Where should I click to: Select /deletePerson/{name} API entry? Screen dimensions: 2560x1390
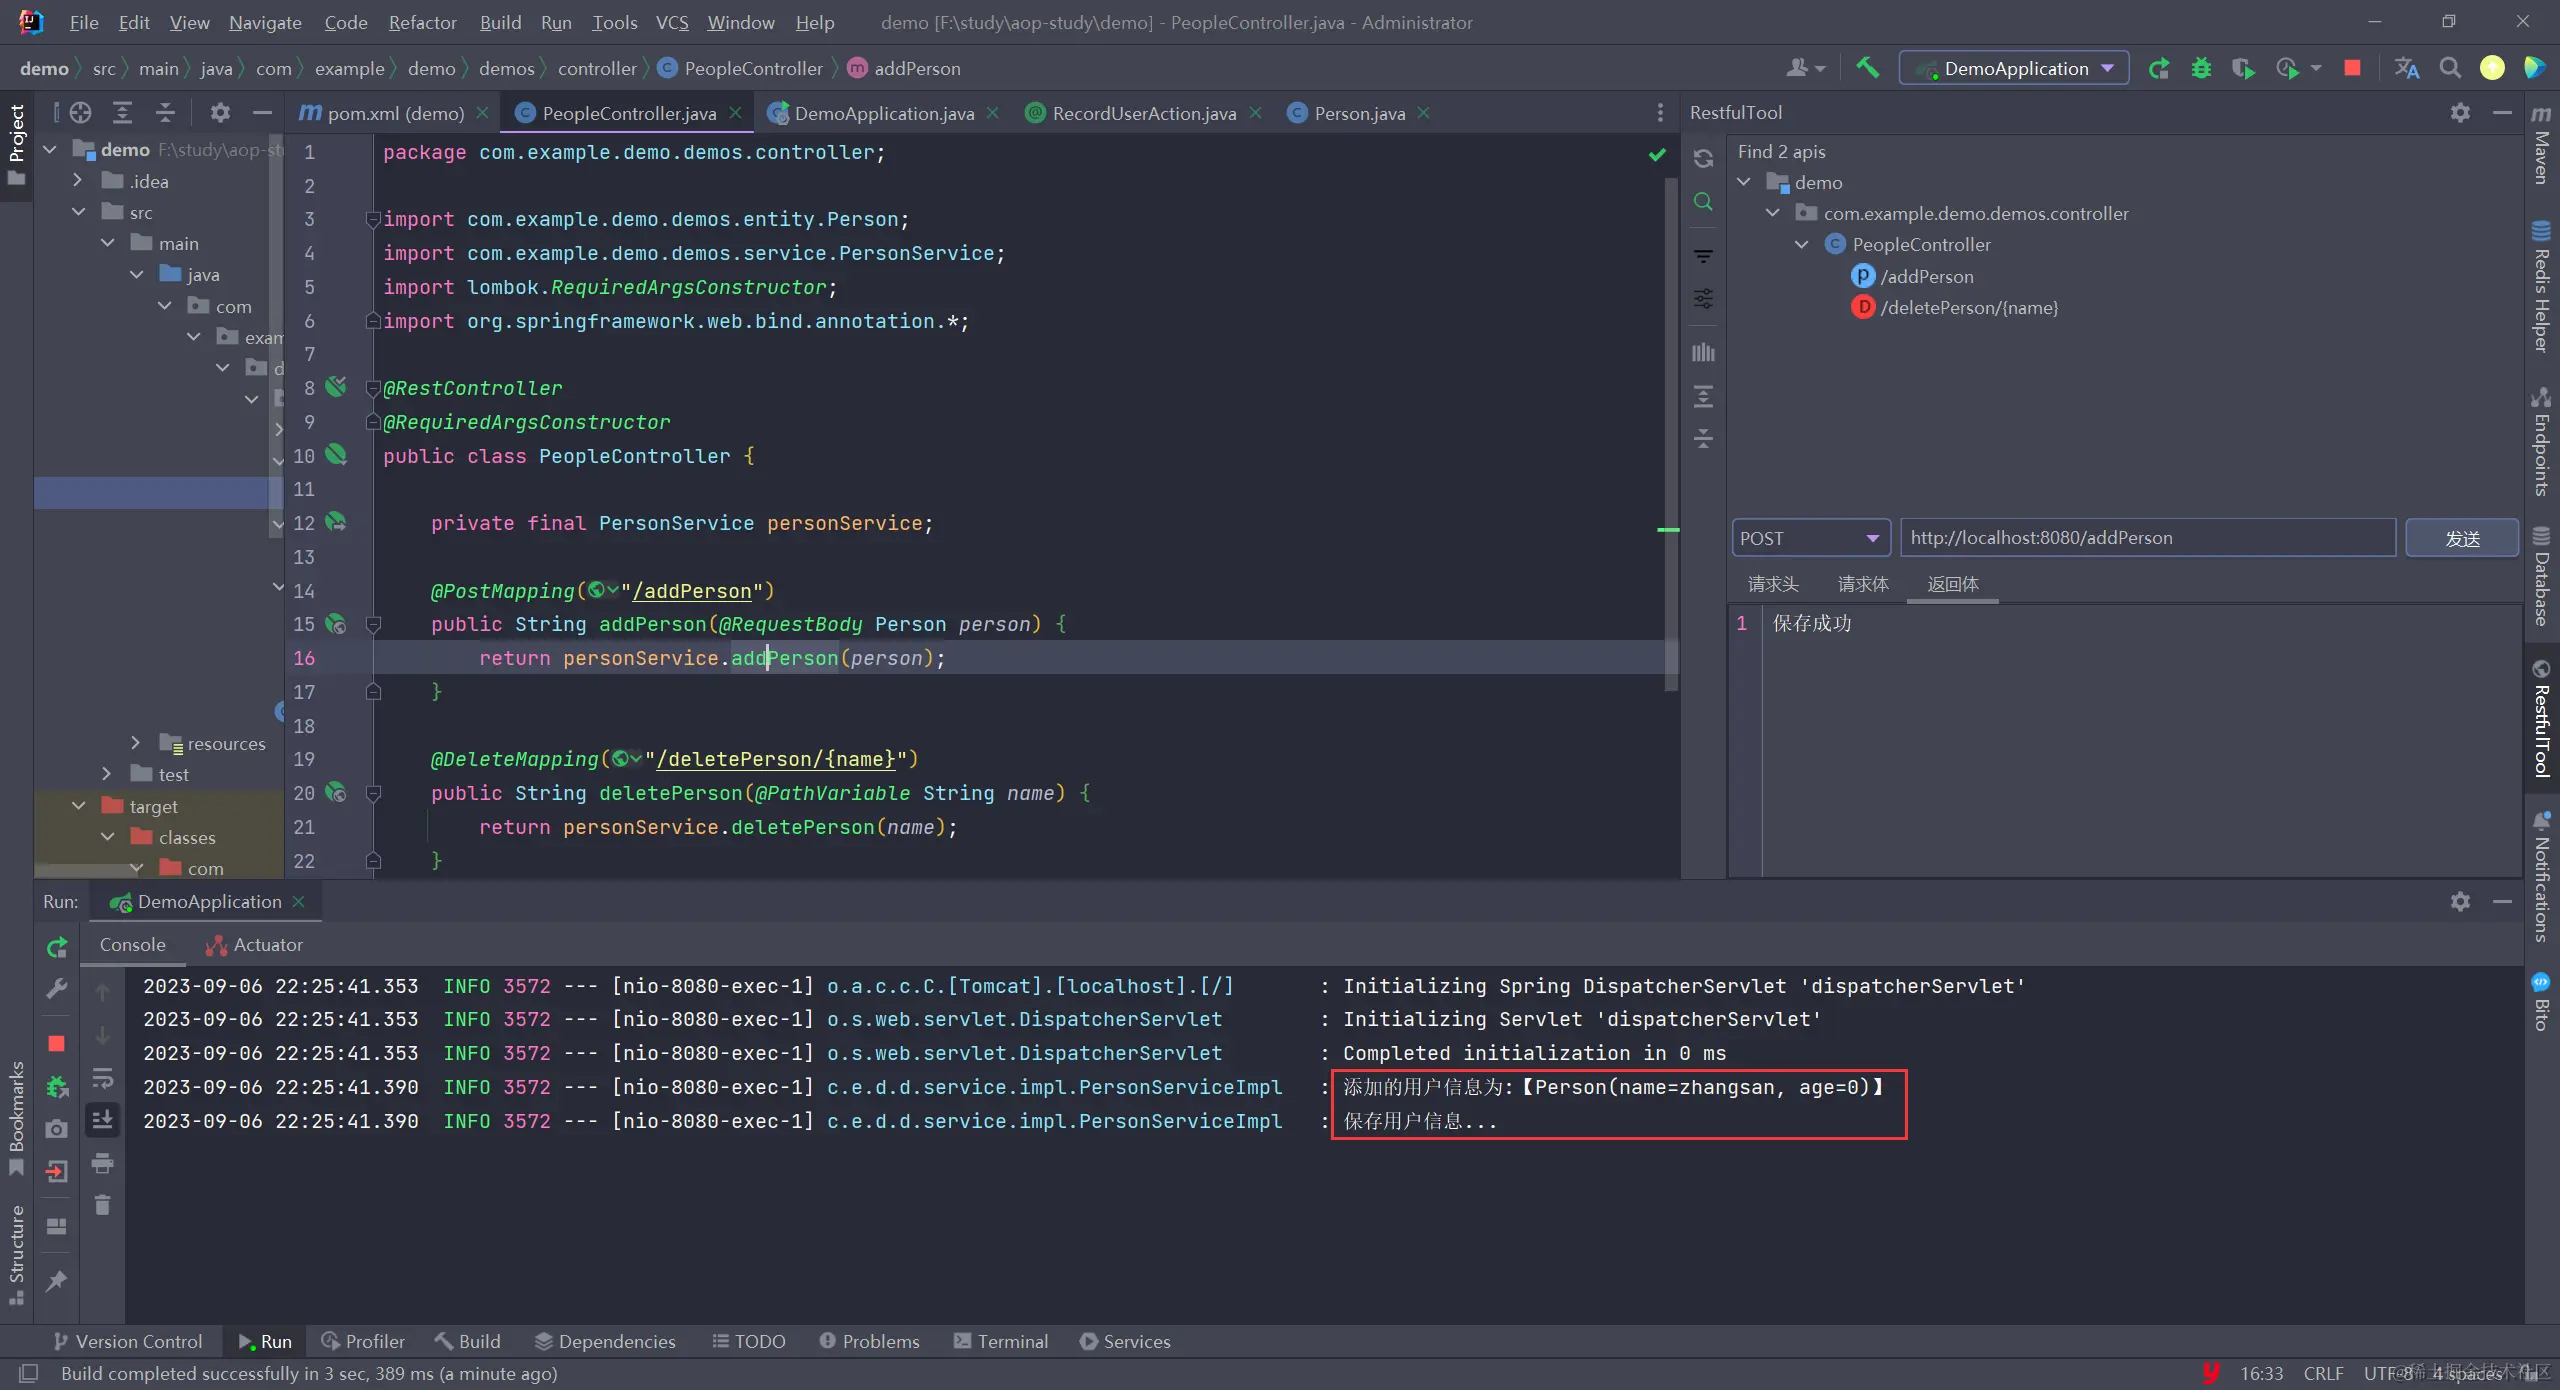[1968, 308]
